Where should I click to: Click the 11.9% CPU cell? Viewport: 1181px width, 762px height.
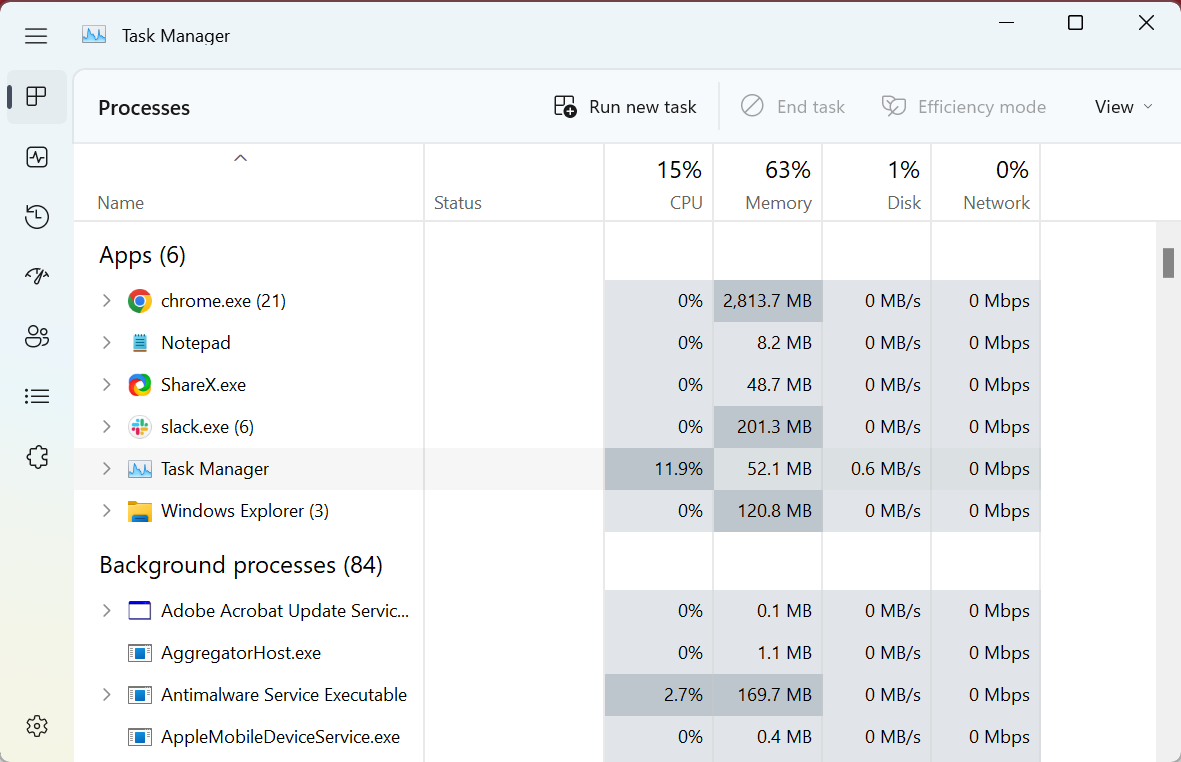[x=659, y=469]
